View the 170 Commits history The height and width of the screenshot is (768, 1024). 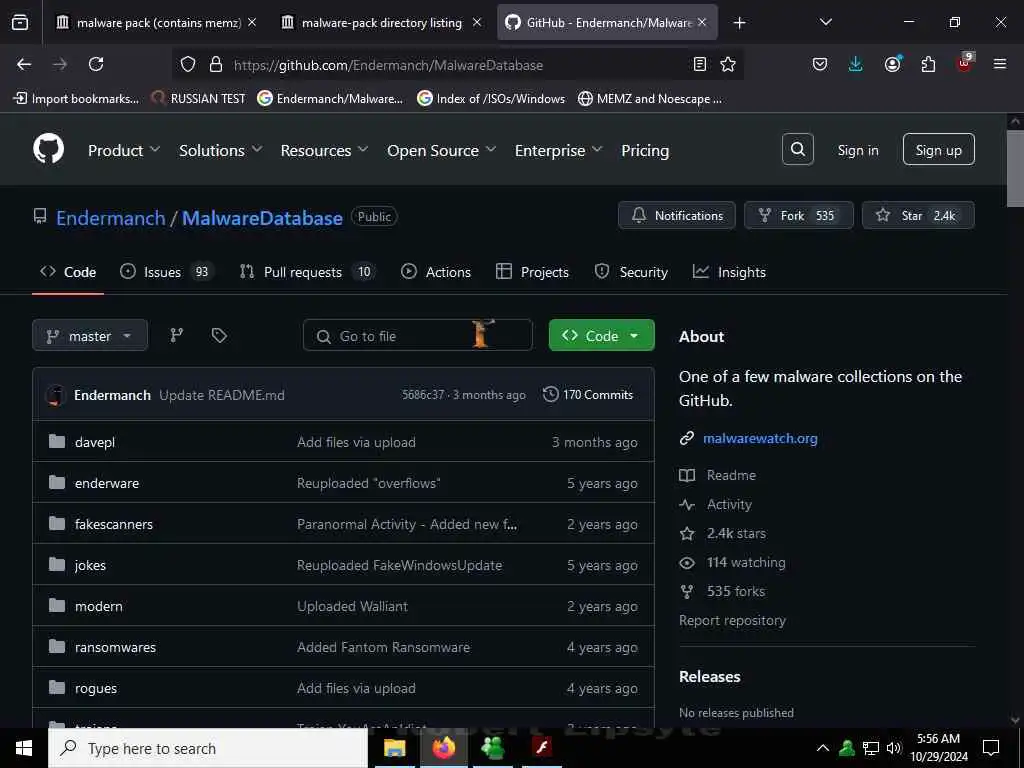coord(588,394)
